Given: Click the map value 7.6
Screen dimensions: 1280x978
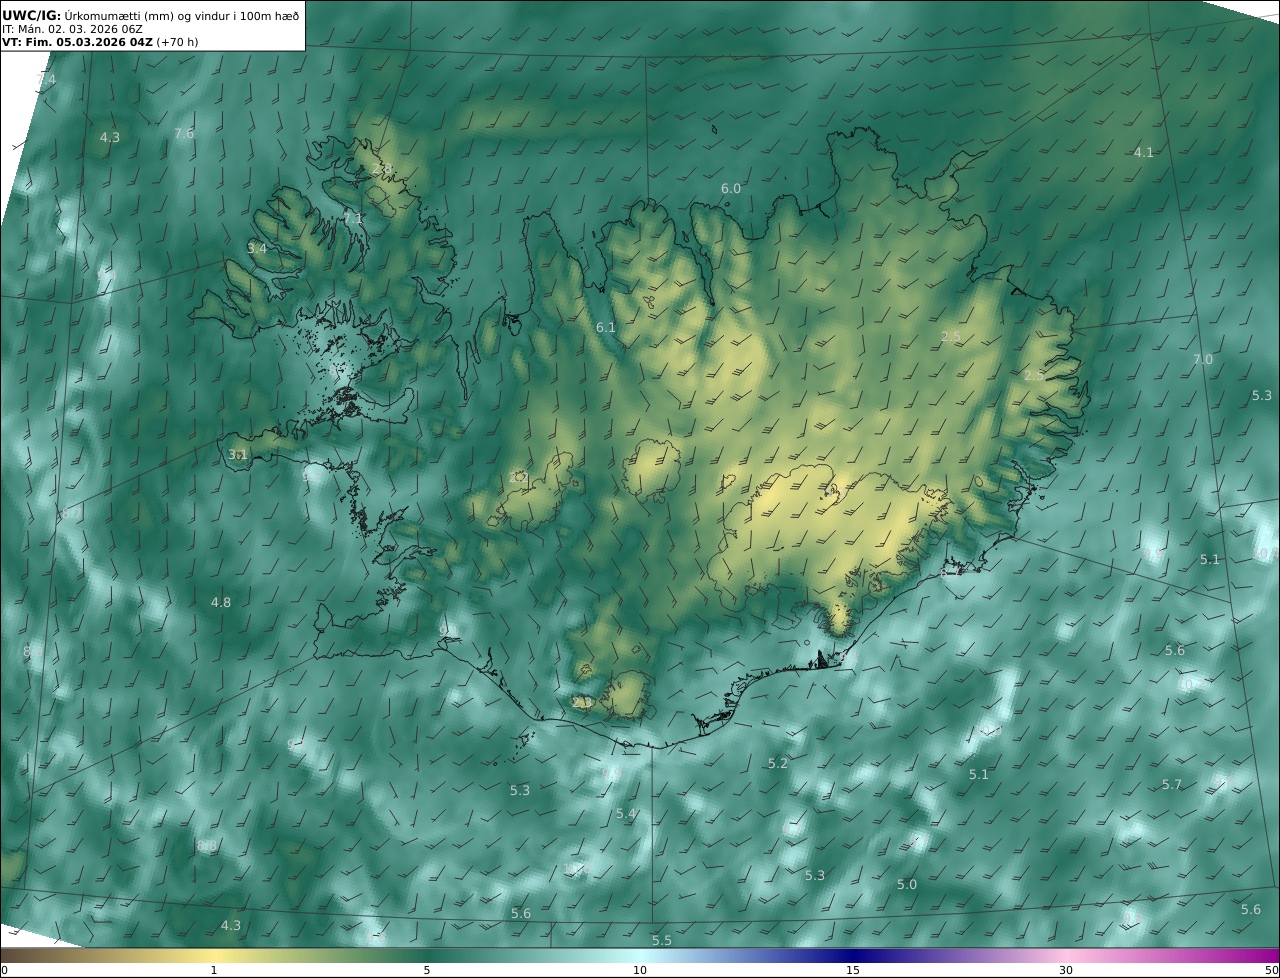Looking at the screenshot, I should [x=184, y=133].
